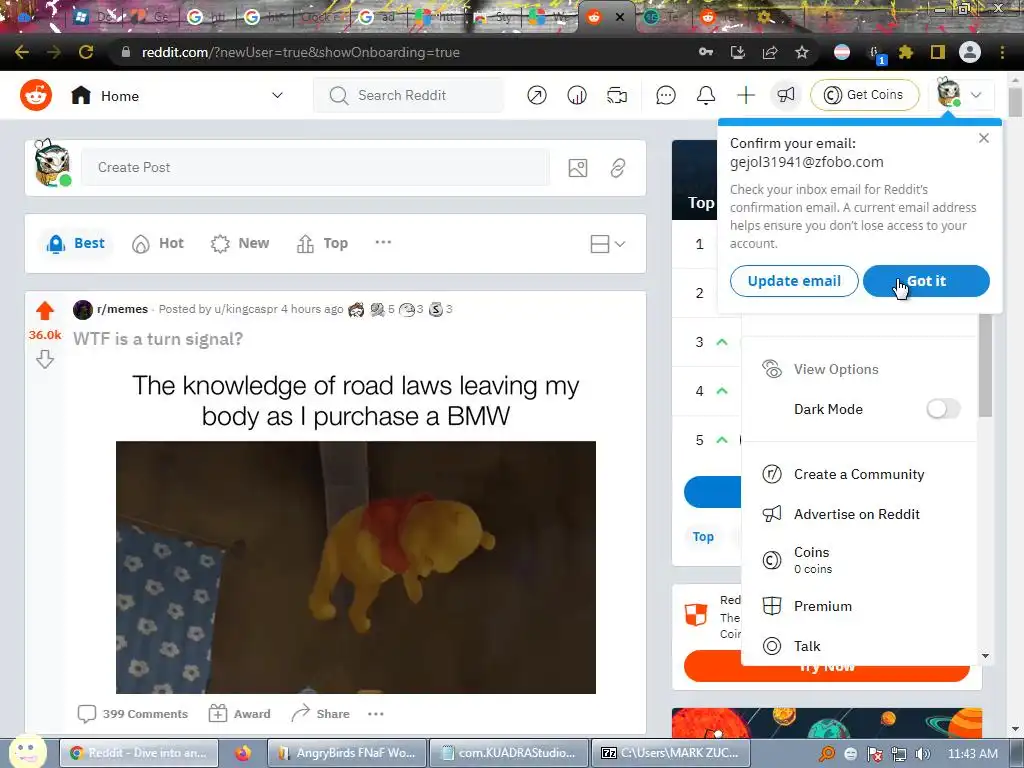Select the New sort tab
The height and width of the screenshot is (768, 1024).
[240, 244]
